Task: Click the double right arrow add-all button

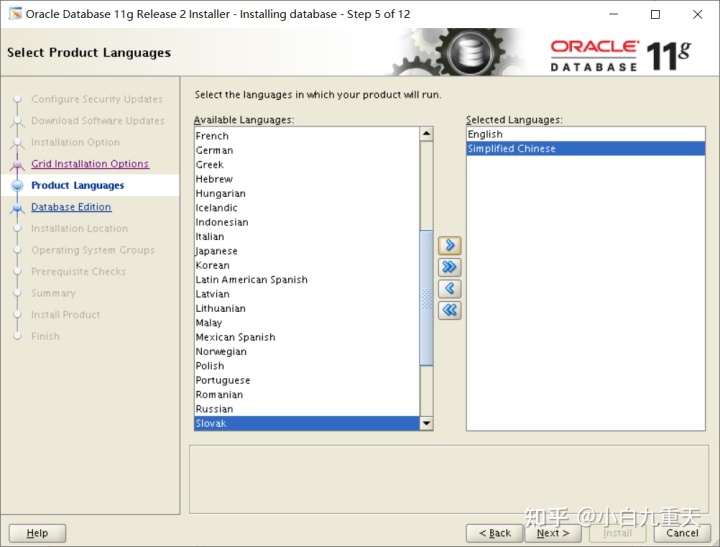Action: click(x=450, y=267)
